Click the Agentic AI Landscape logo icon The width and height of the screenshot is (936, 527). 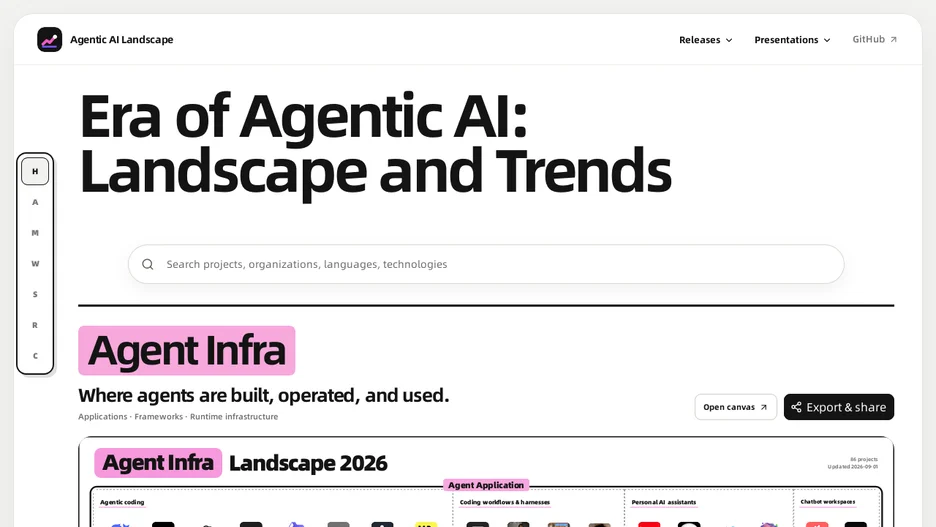click(x=50, y=39)
